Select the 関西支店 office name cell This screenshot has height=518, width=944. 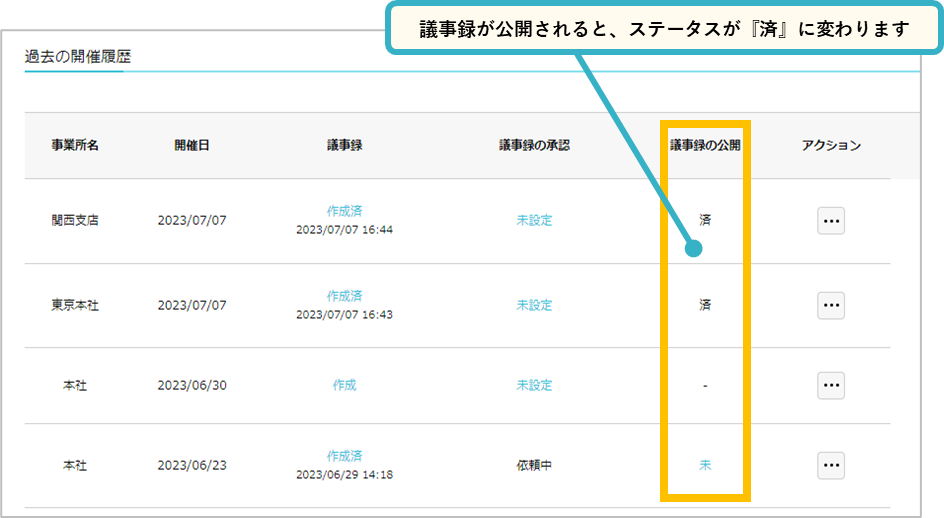[75, 220]
